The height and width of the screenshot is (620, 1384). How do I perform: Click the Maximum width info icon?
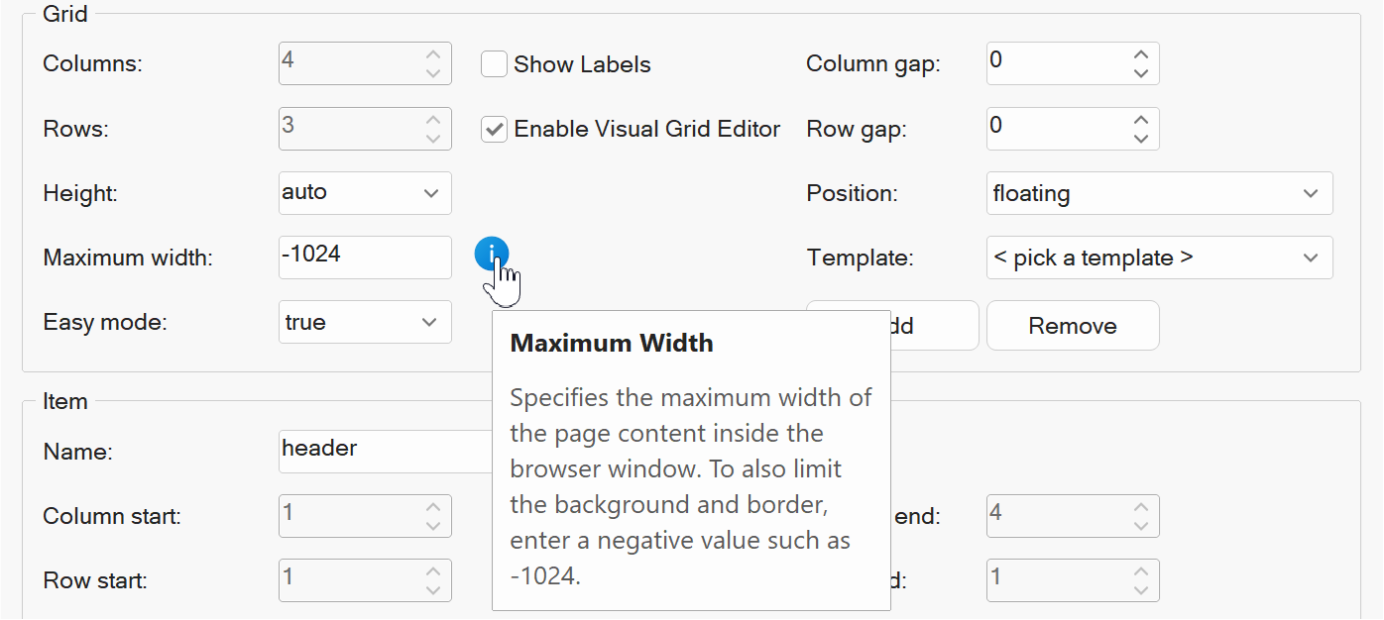tap(491, 256)
